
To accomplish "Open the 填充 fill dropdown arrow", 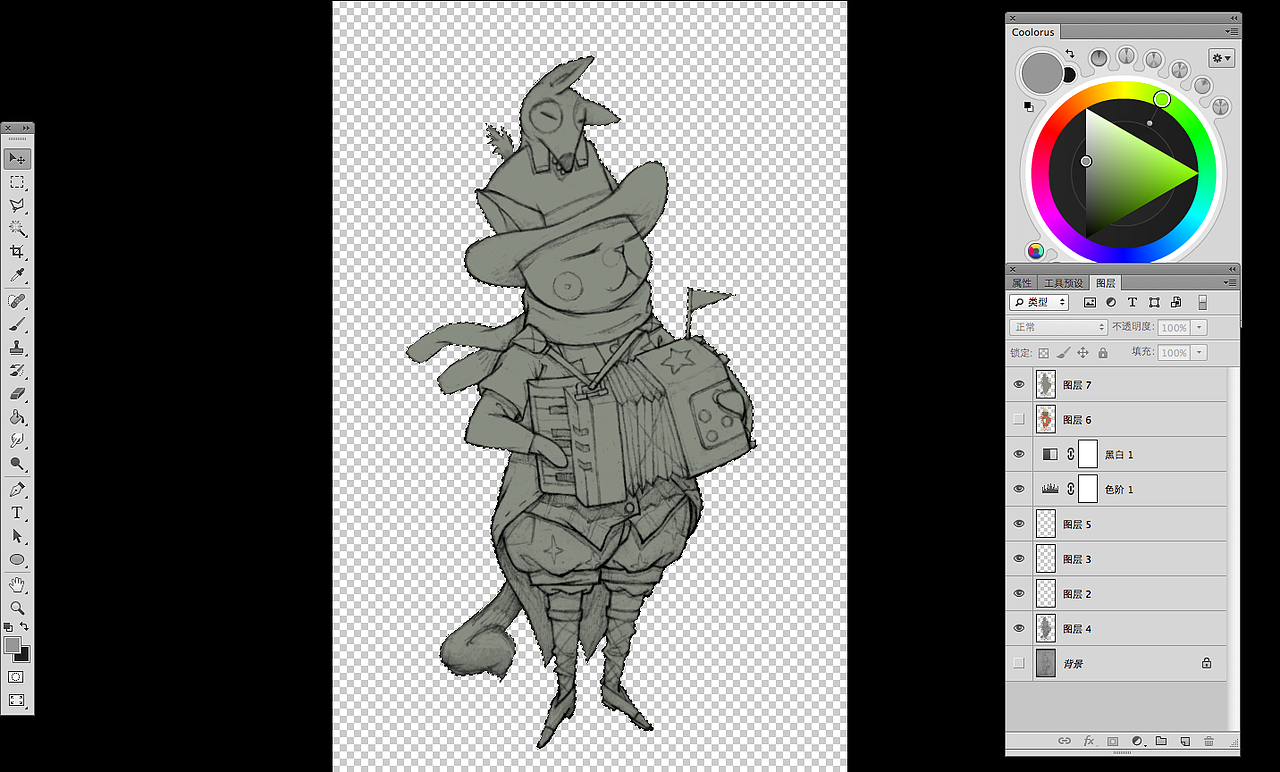I will [x=1200, y=352].
